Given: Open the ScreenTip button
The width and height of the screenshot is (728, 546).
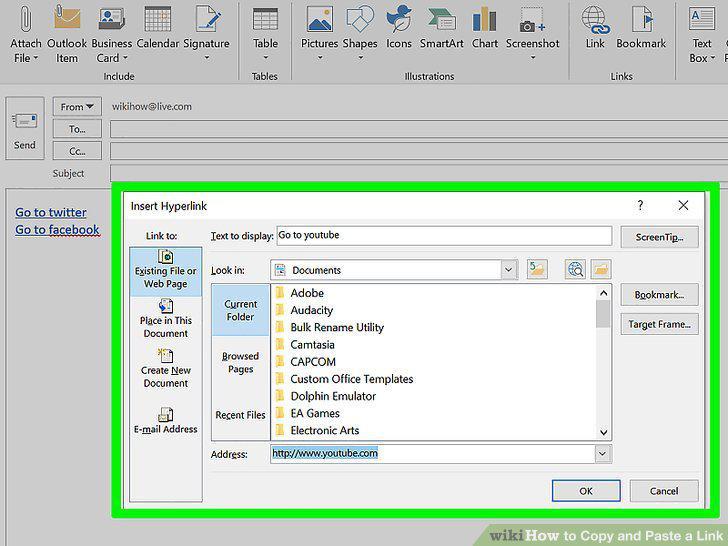Looking at the screenshot, I should tap(659, 237).
